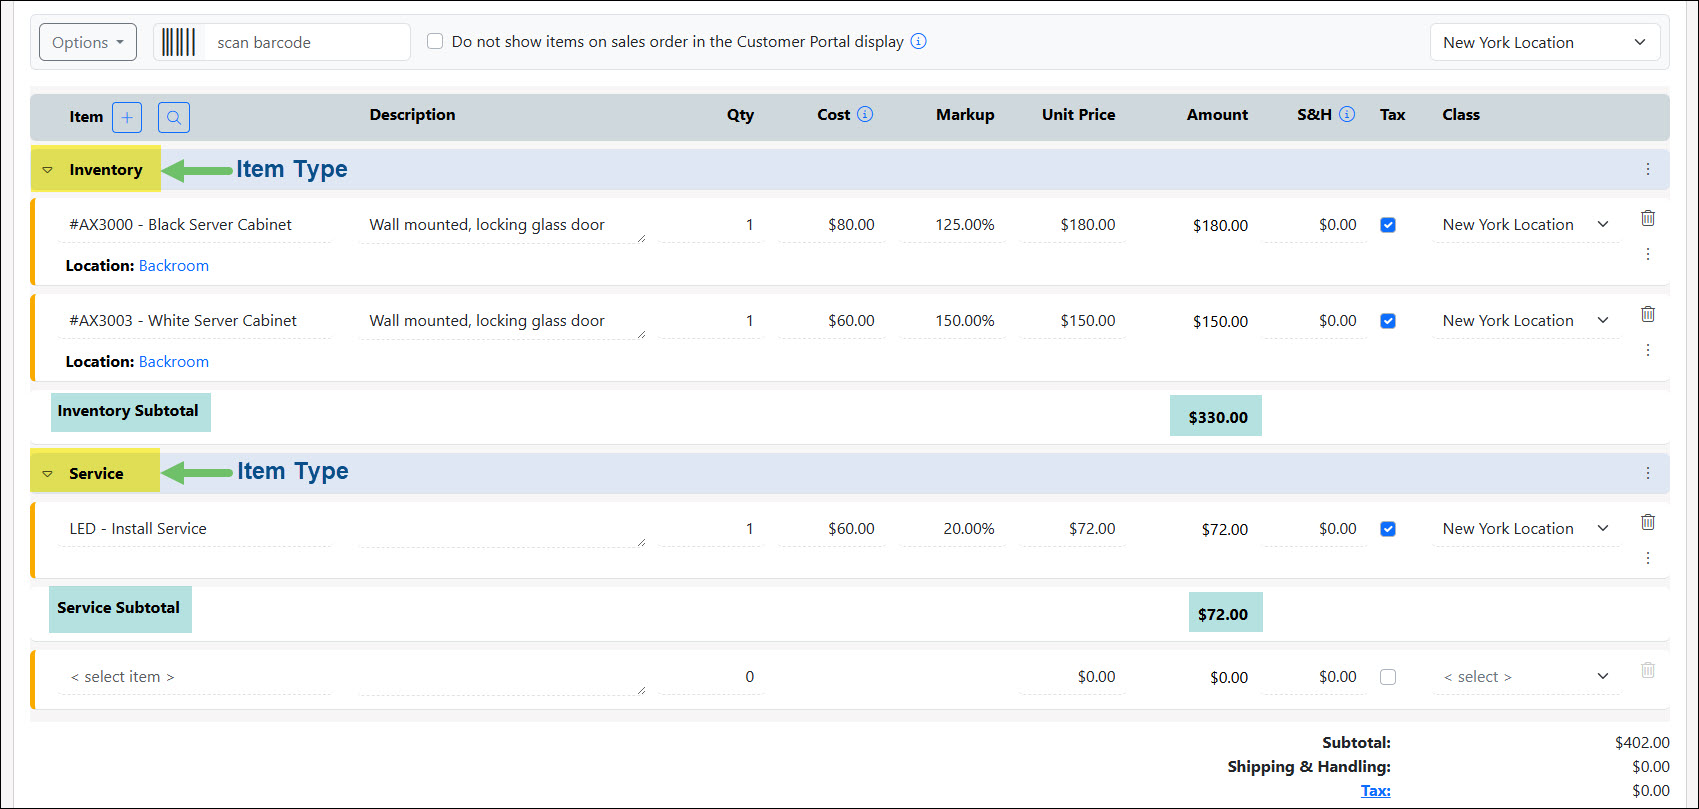Click the 150.00% markup field
The height and width of the screenshot is (809, 1699).
(x=952, y=321)
